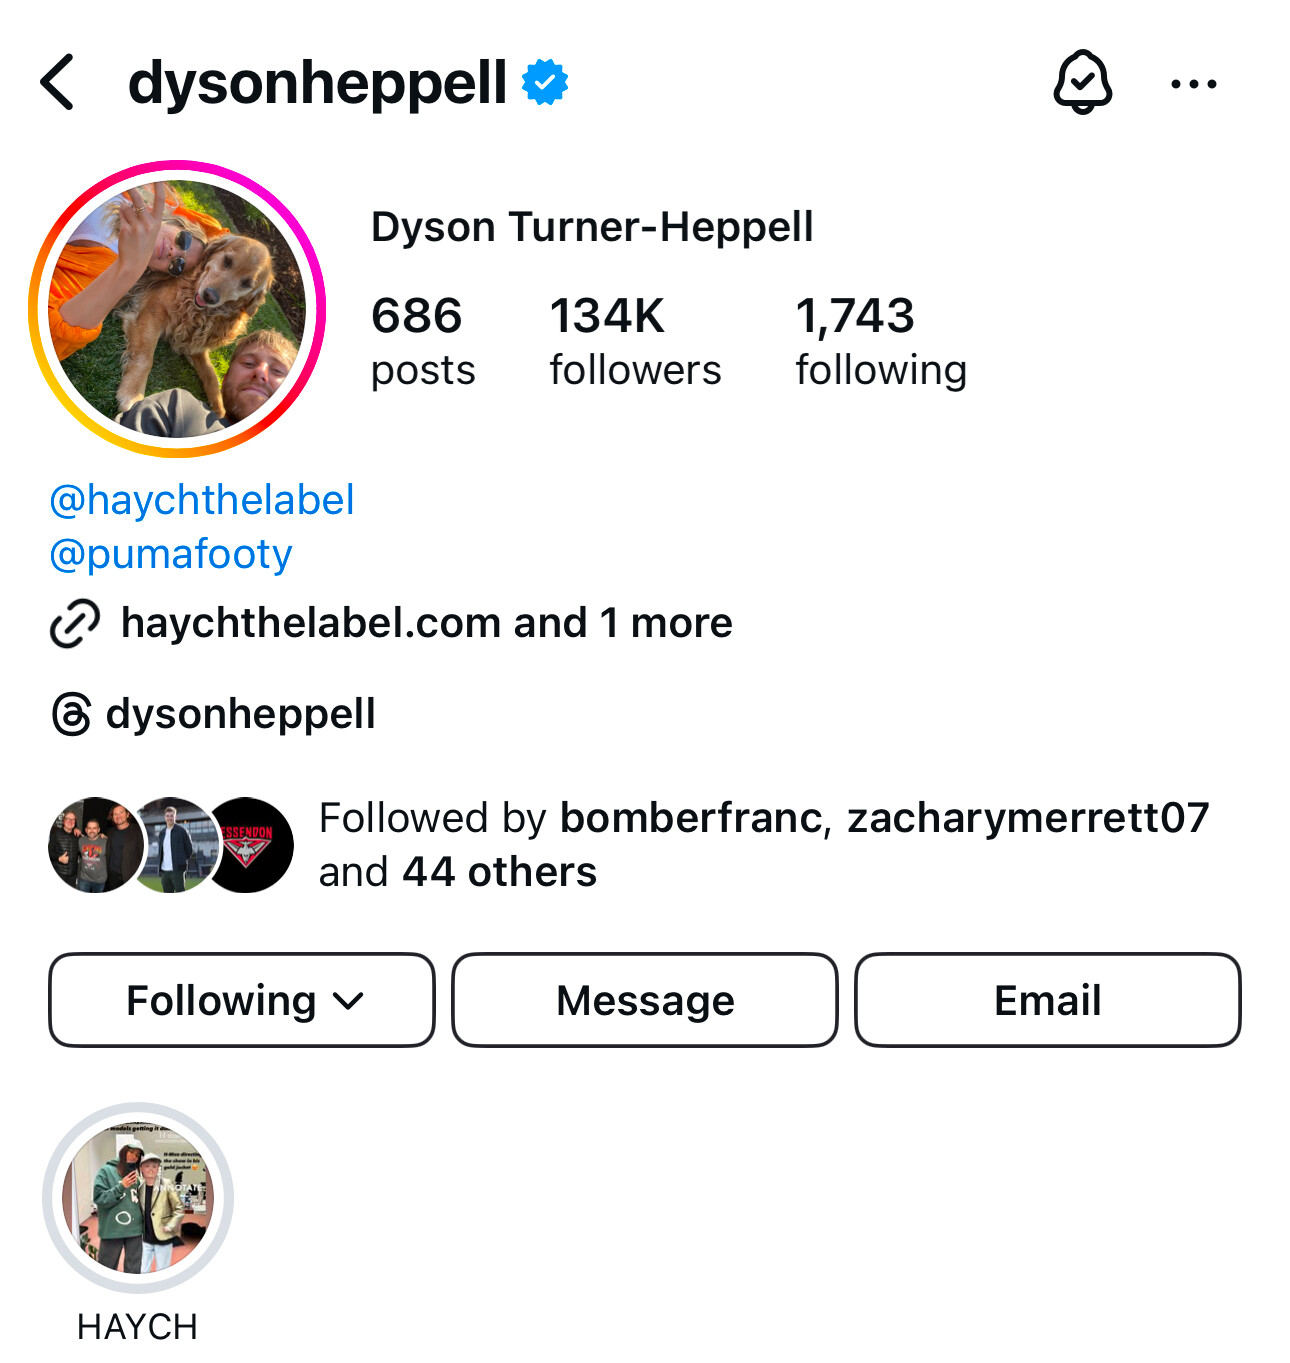The image size is (1290, 1363).
Task: Open mutual follower bomberfranc's profile
Action: tap(691, 818)
